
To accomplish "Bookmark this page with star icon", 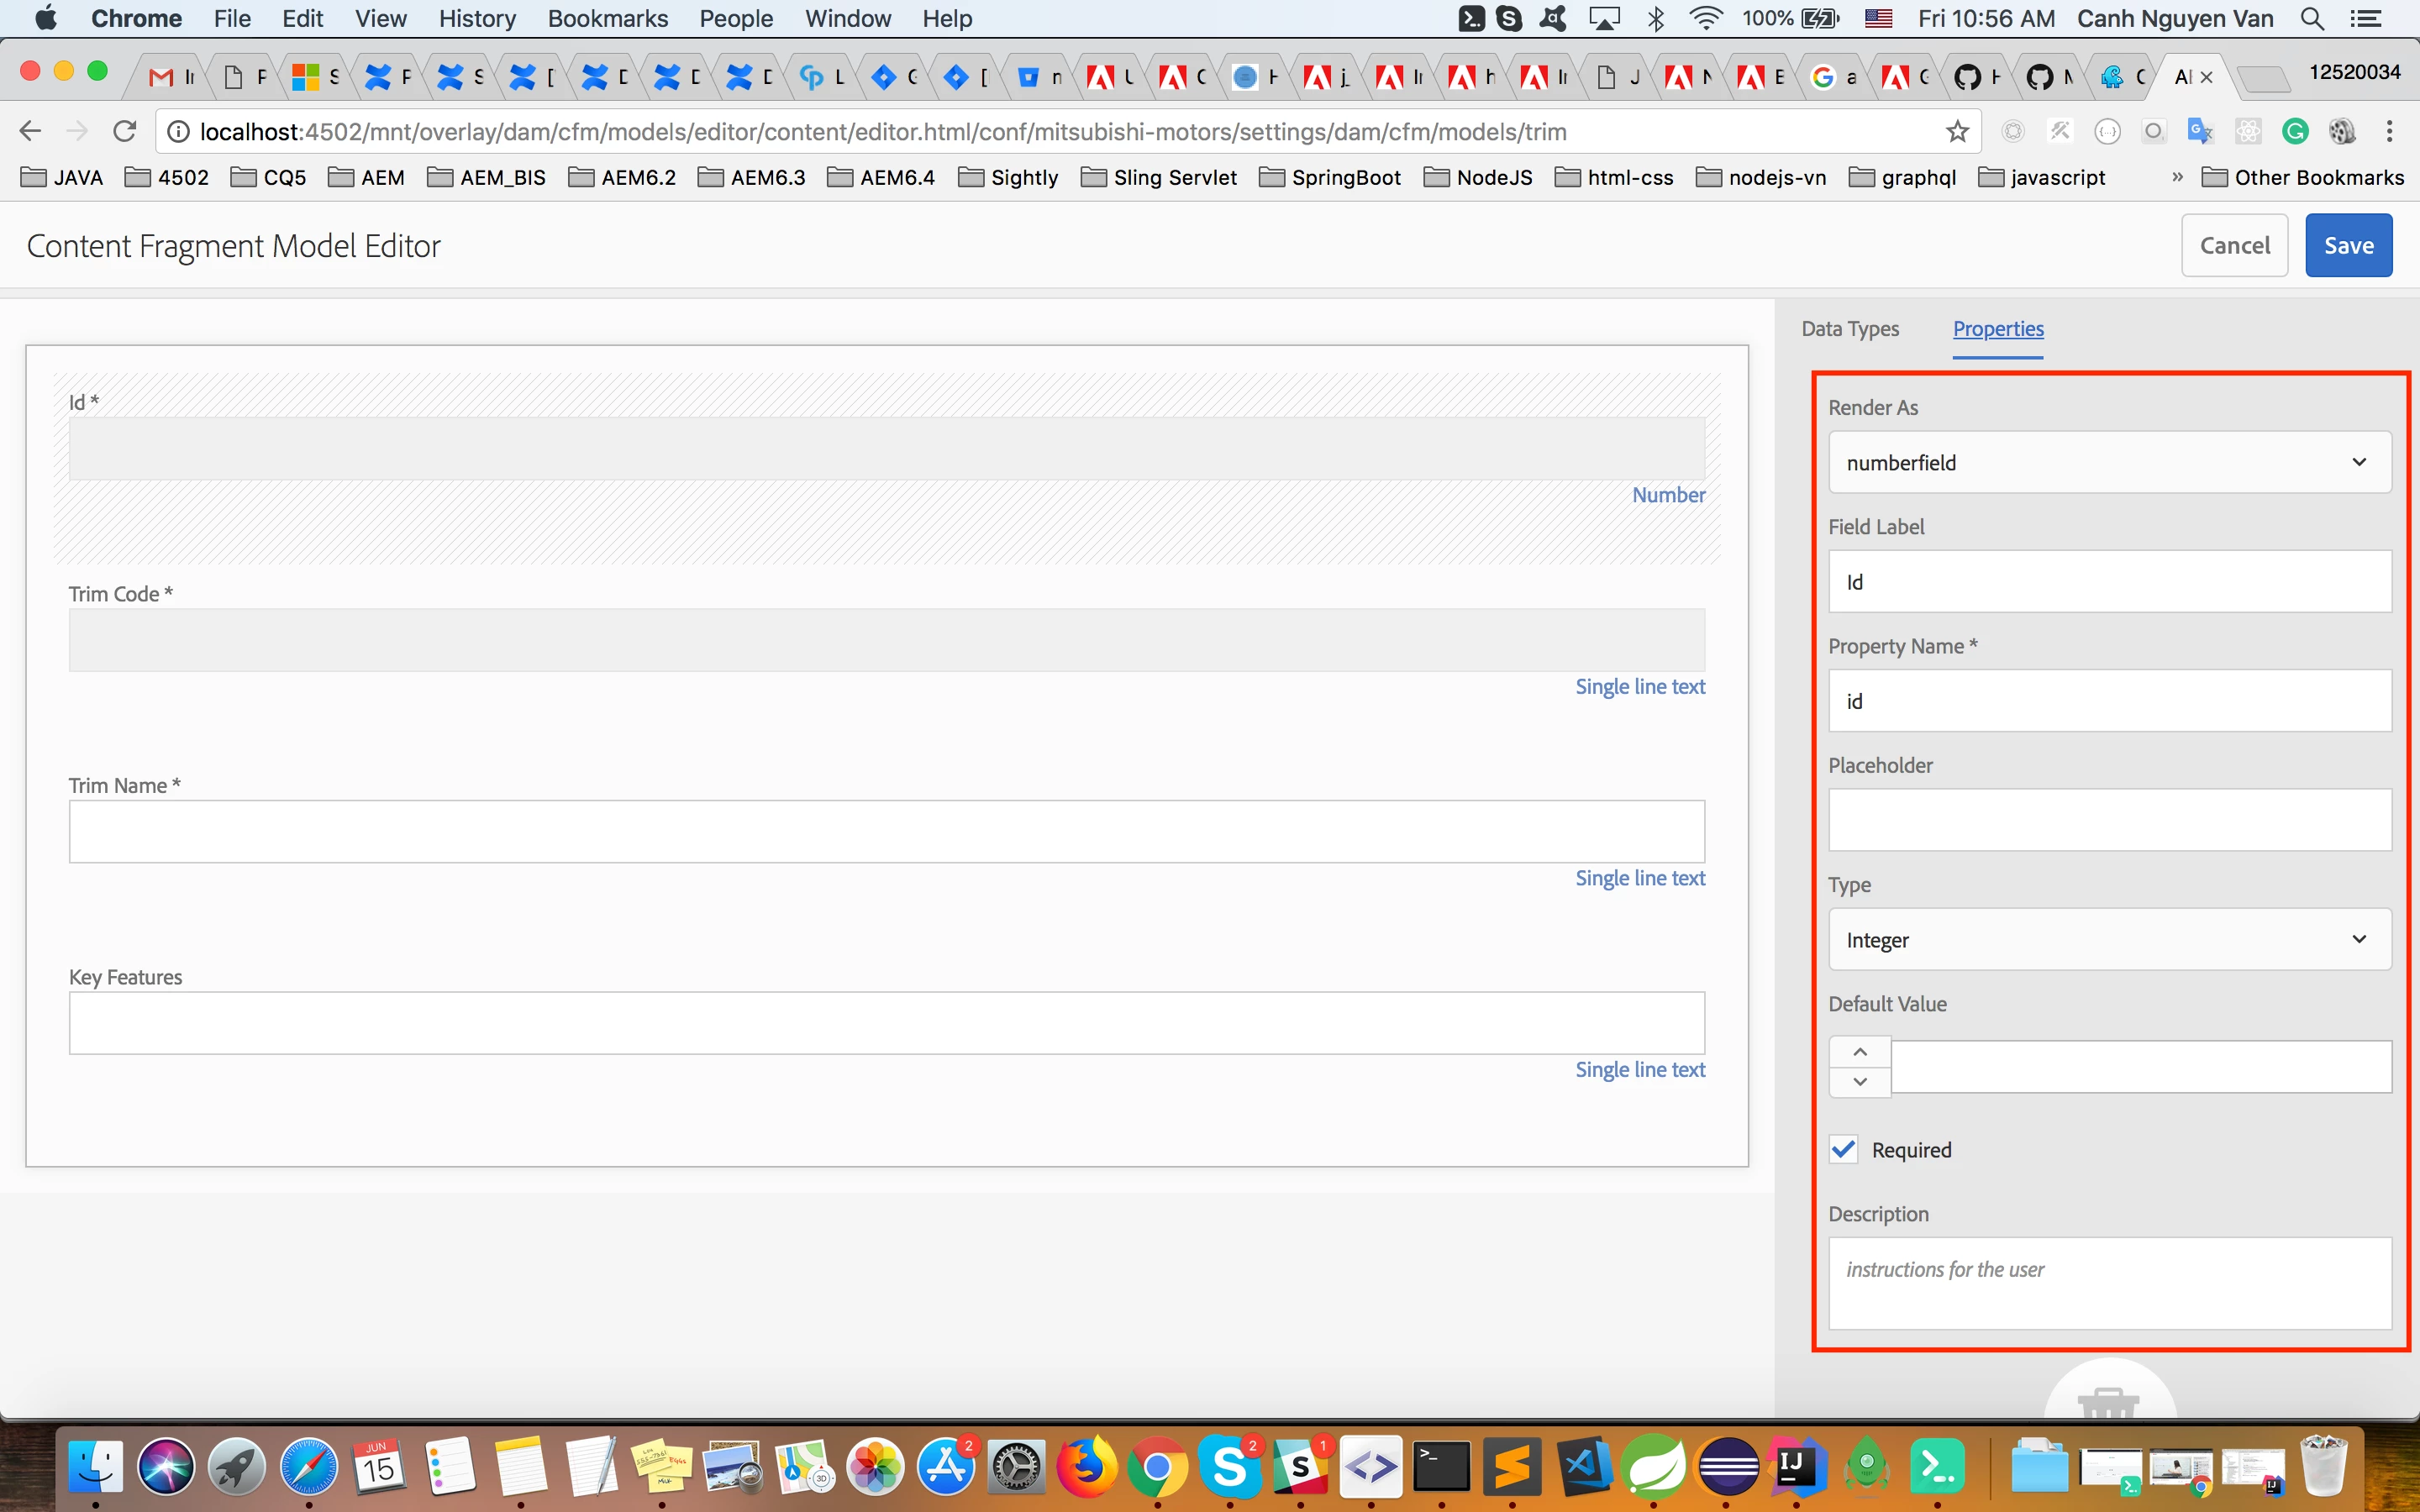I will click(x=1957, y=132).
